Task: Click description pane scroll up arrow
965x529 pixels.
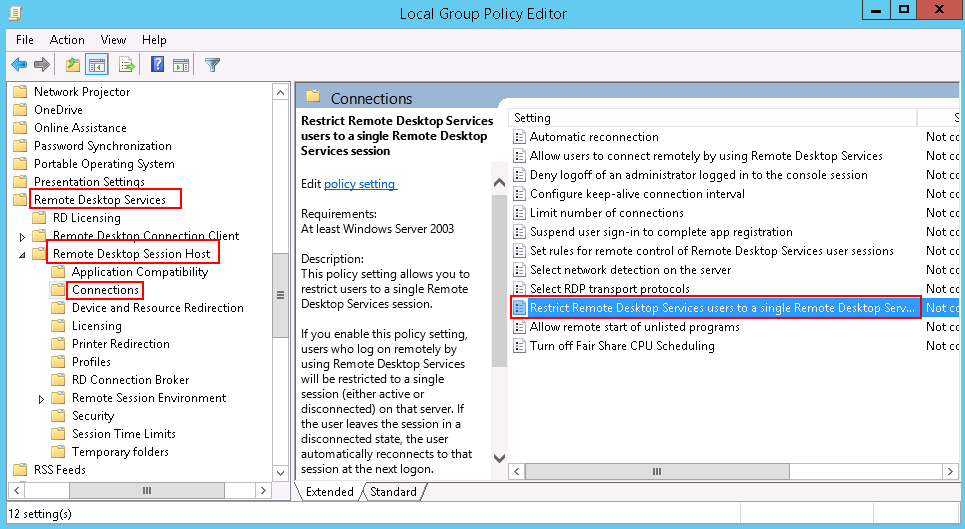Action: [499, 183]
